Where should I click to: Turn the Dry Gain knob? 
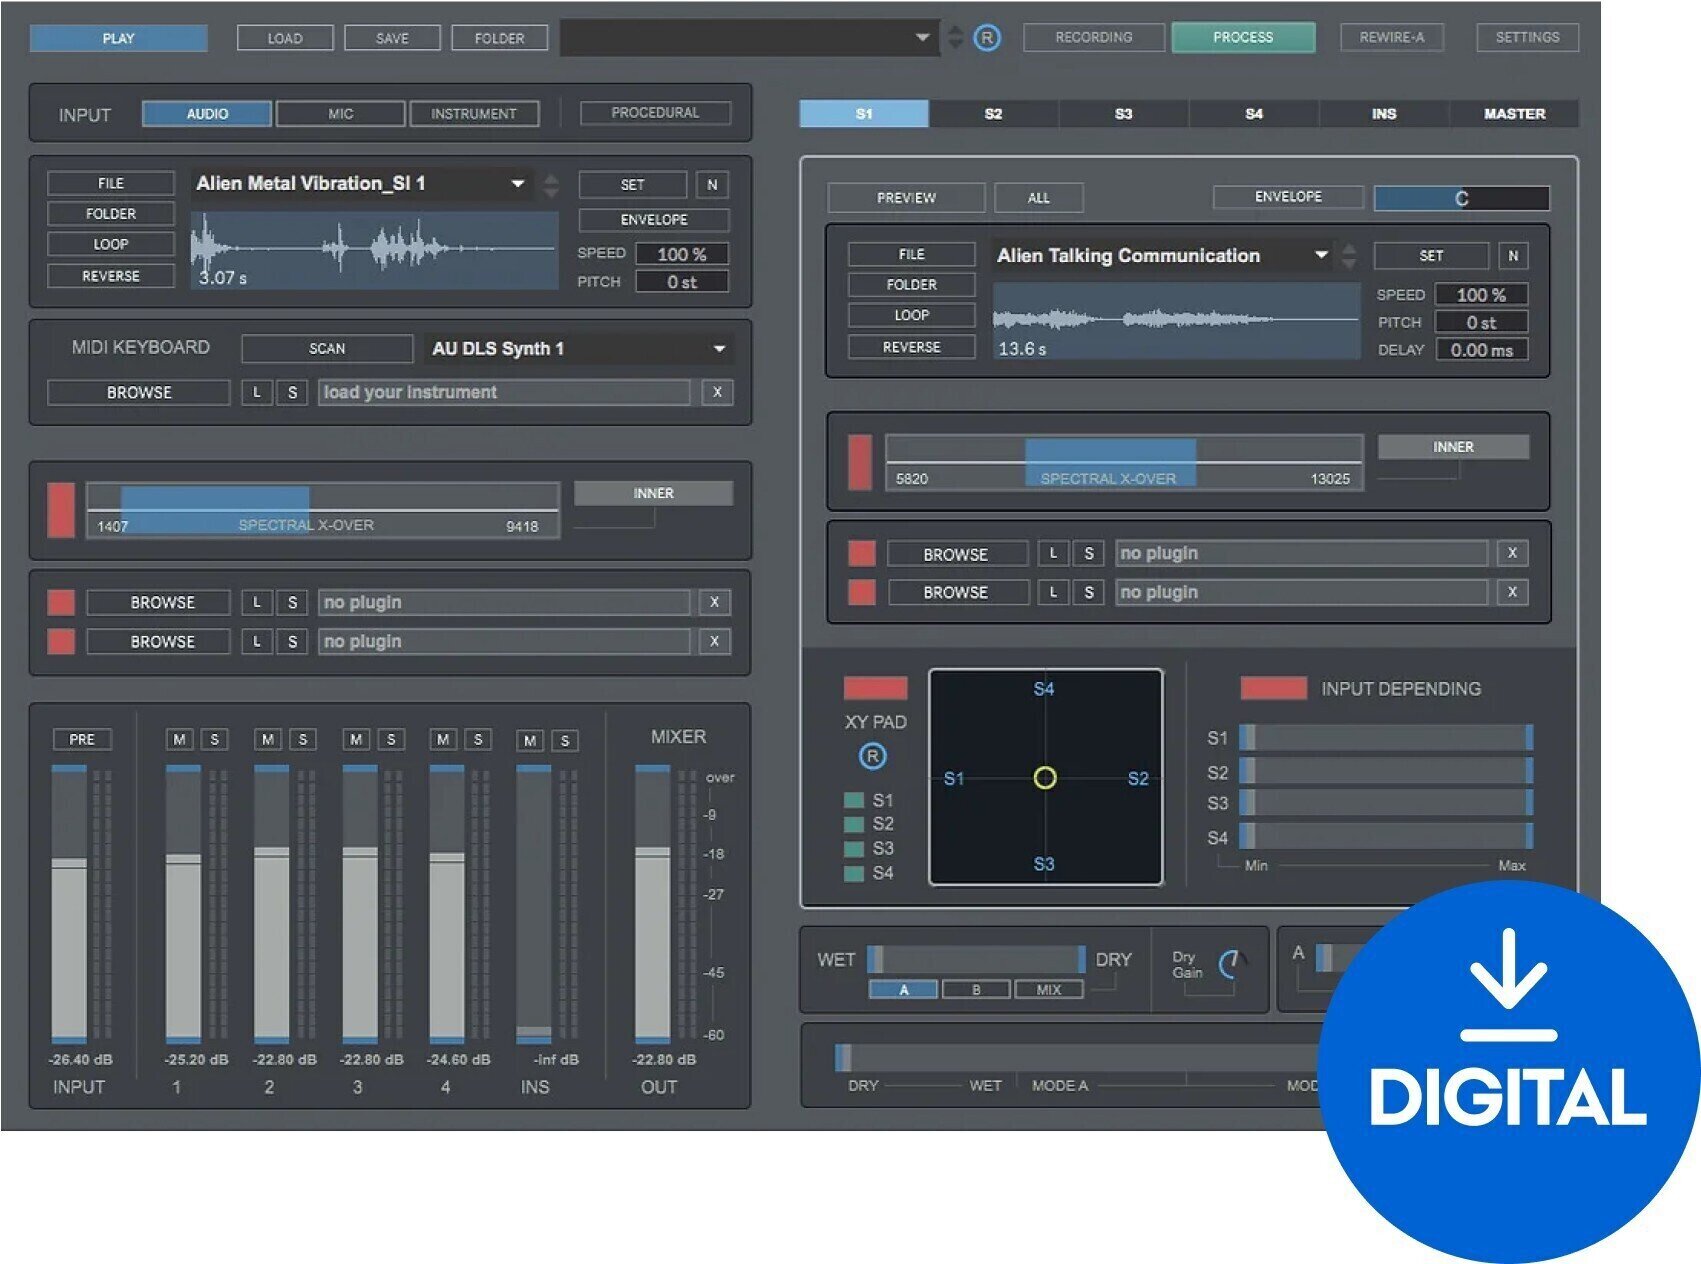(1232, 964)
